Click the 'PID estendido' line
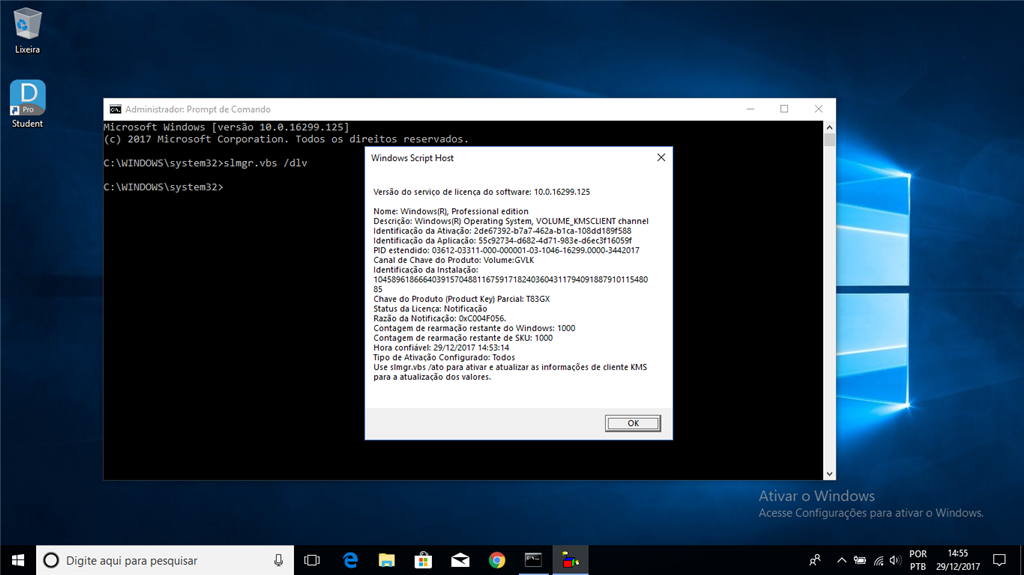Image resolution: width=1024 pixels, height=575 pixels. 506,250
